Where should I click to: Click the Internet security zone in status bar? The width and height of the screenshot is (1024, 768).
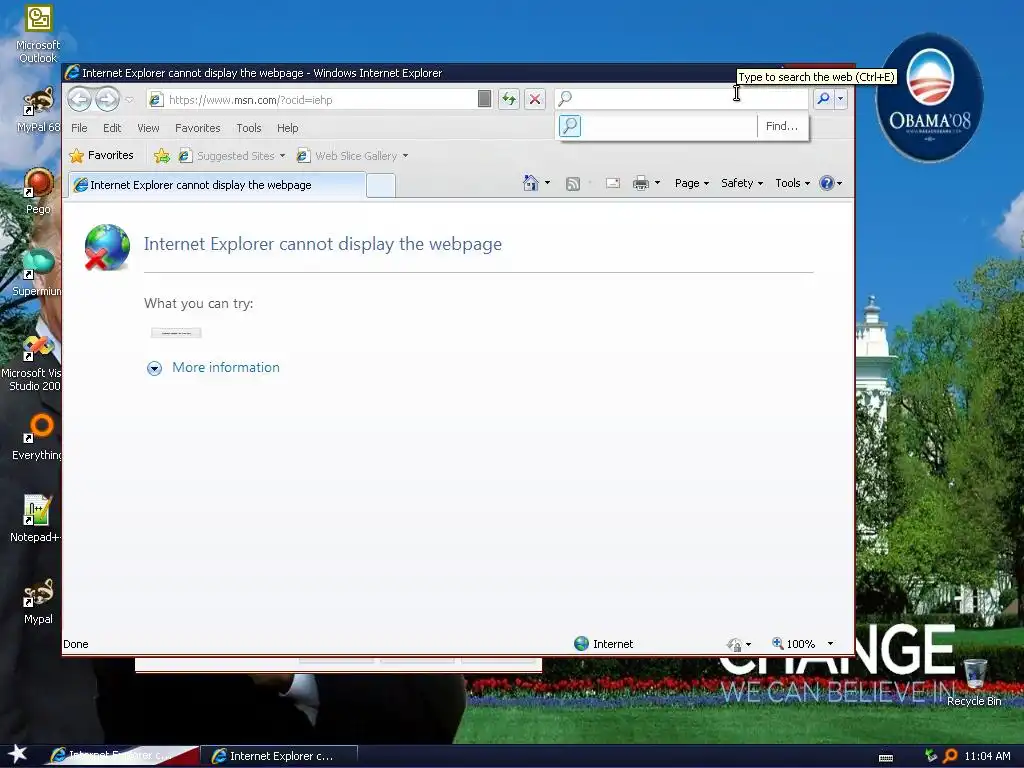click(x=603, y=644)
